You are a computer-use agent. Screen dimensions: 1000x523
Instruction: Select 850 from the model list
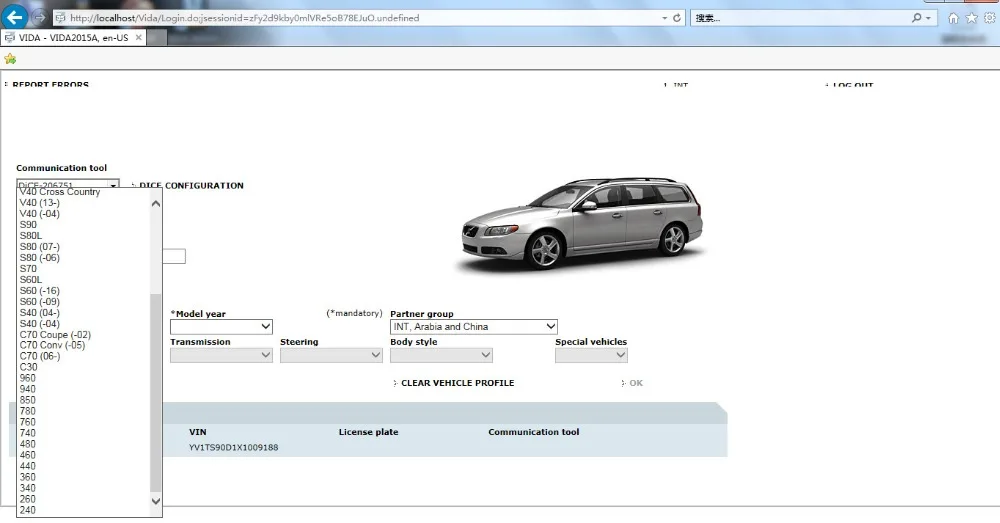click(x=27, y=400)
